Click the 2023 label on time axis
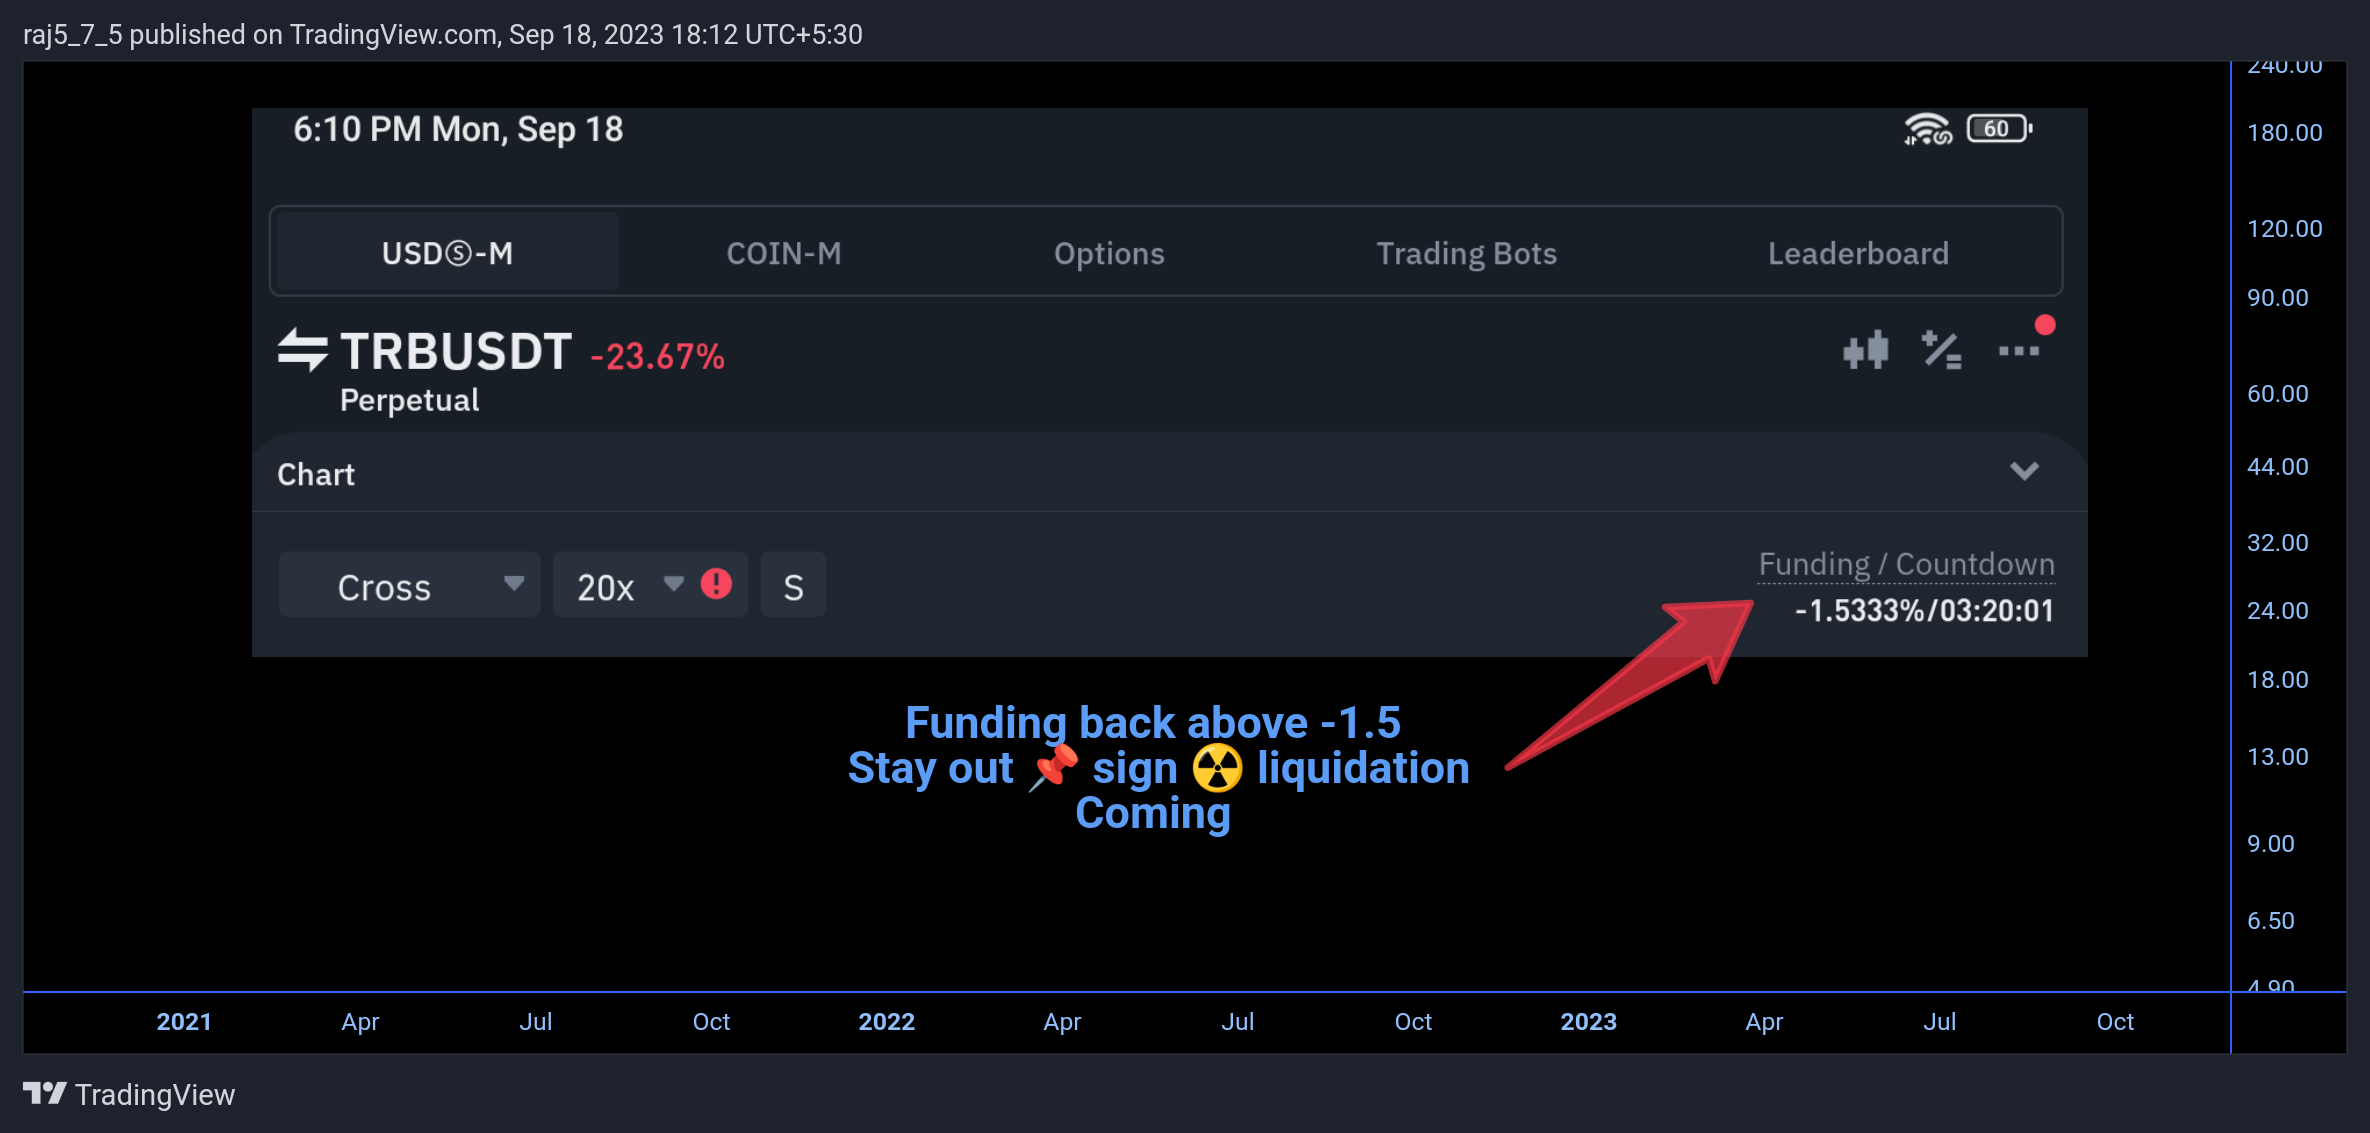The height and width of the screenshot is (1133, 2370). pos(1588,1021)
